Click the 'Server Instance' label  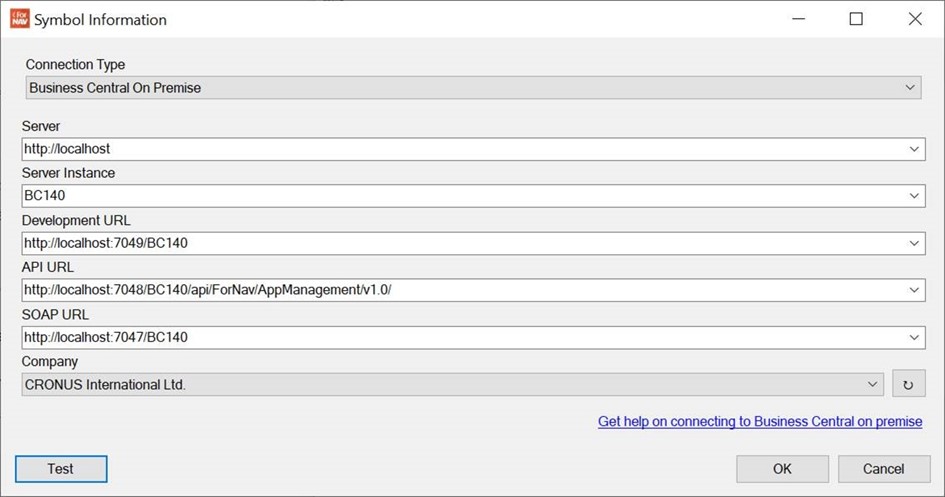click(68, 173)
